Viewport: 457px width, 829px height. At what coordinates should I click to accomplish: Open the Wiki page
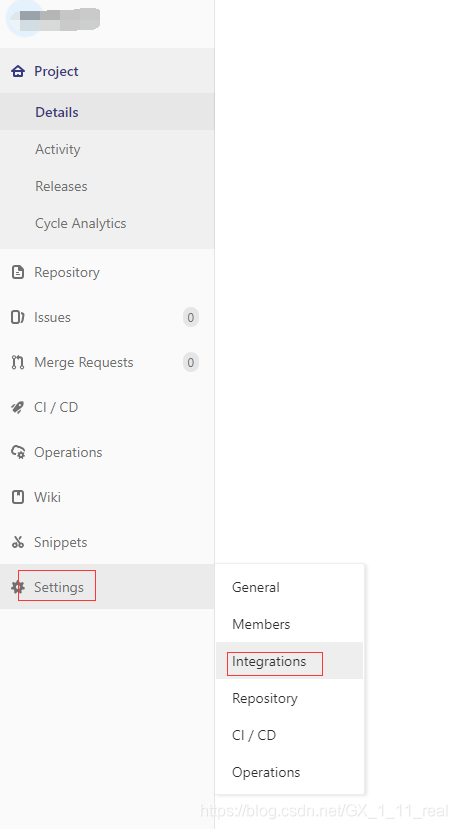pos(47,497)
